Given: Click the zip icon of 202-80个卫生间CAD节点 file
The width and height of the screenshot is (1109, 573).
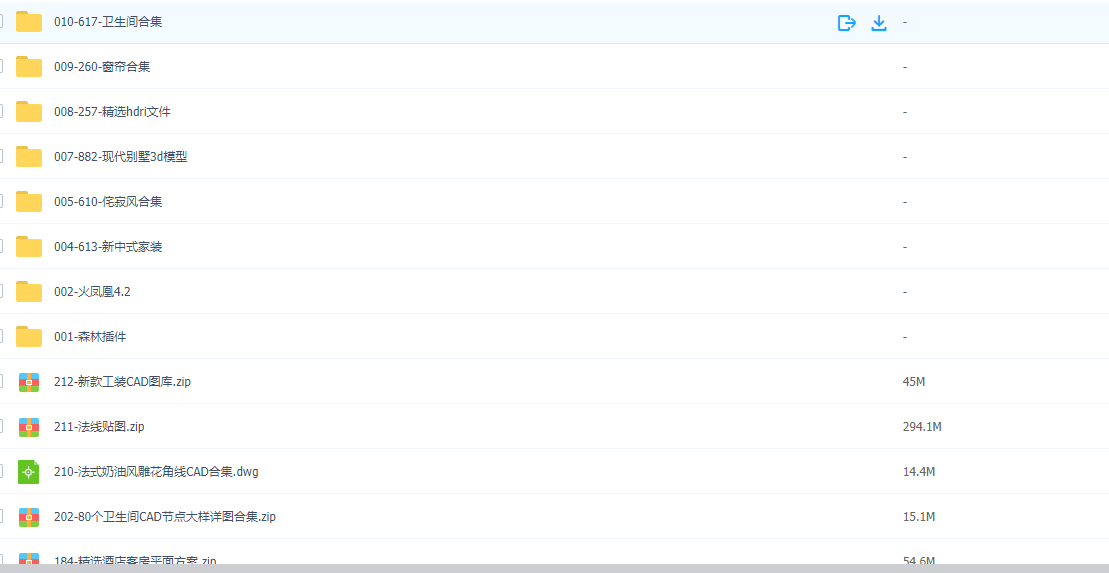Looking at the screenshot, I should pyautogui.click(x=29, y=517).
